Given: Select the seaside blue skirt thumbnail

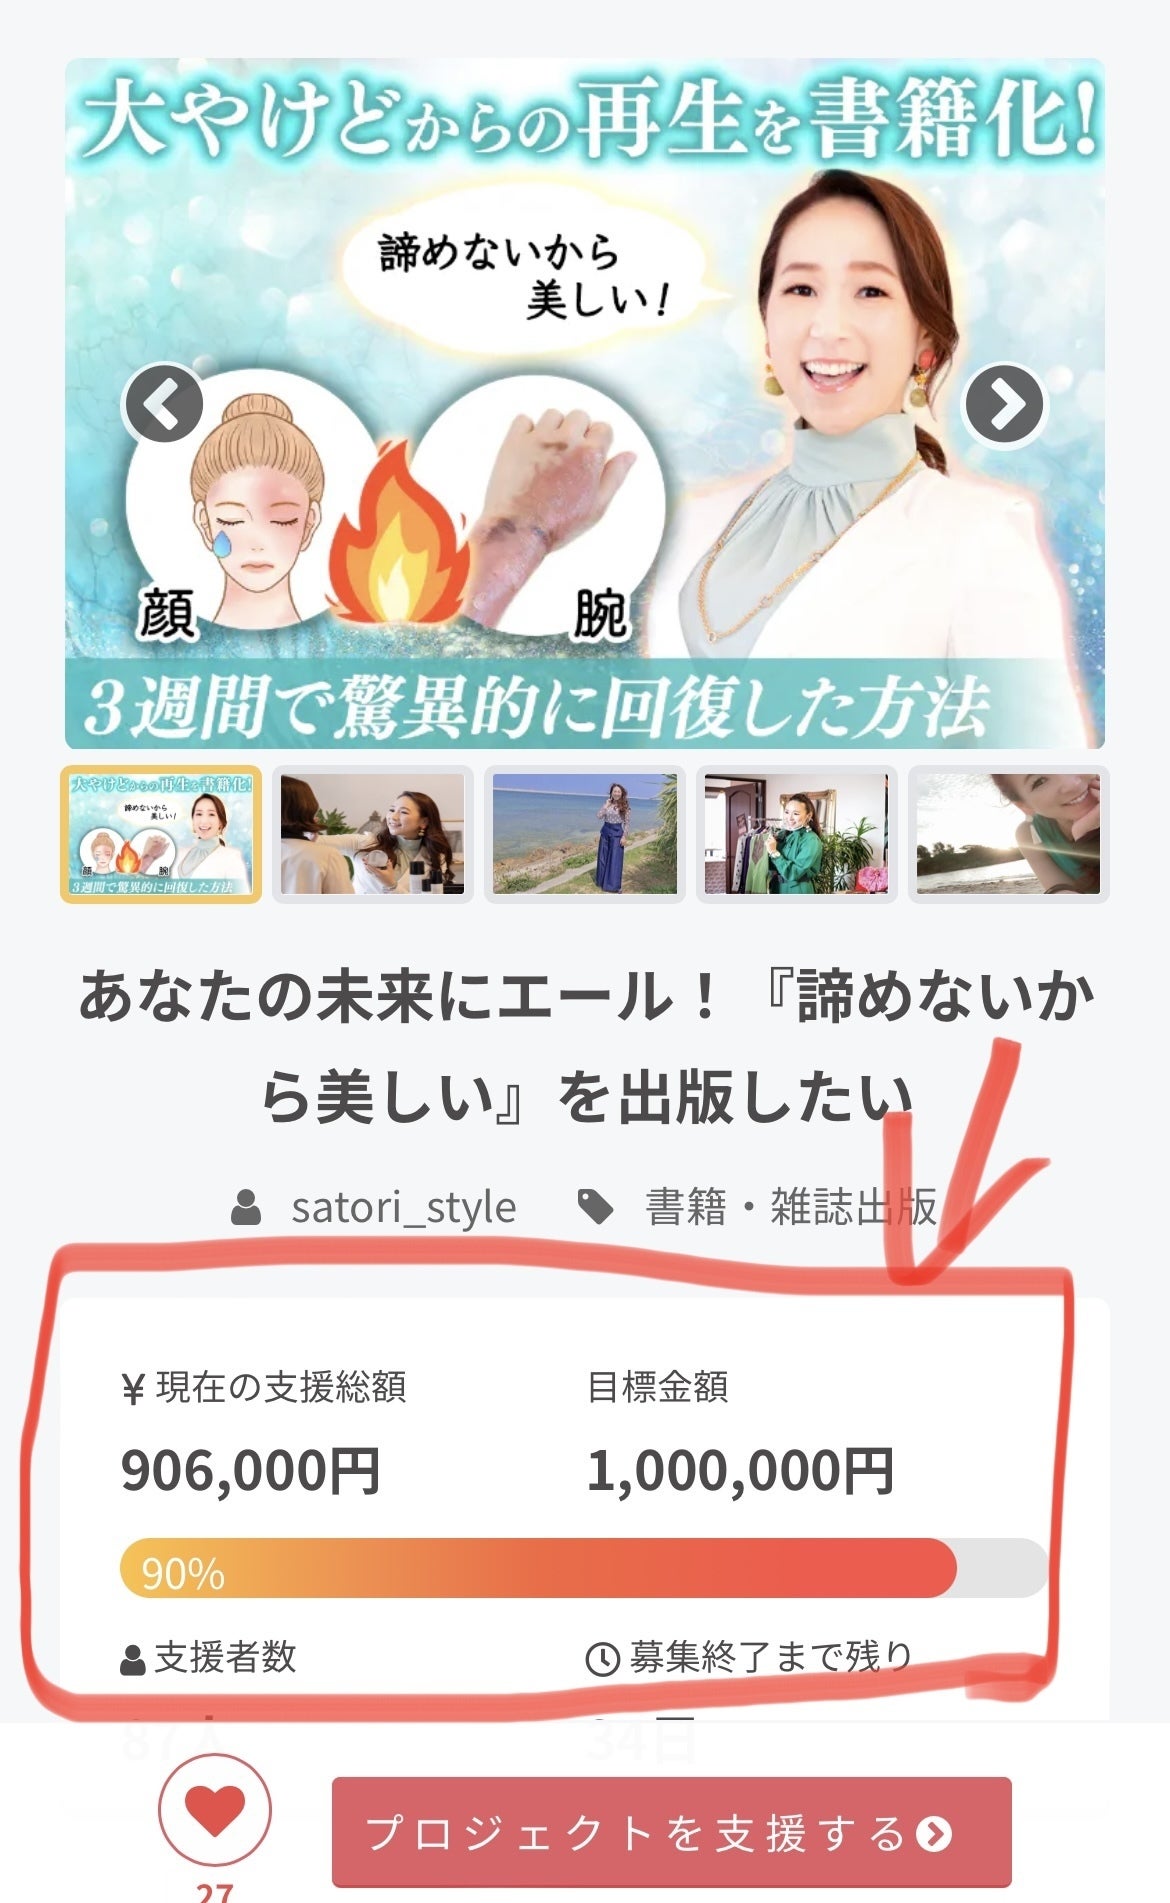Looking at the screenshot, I should pyautogui.click(x=585, y=834).
